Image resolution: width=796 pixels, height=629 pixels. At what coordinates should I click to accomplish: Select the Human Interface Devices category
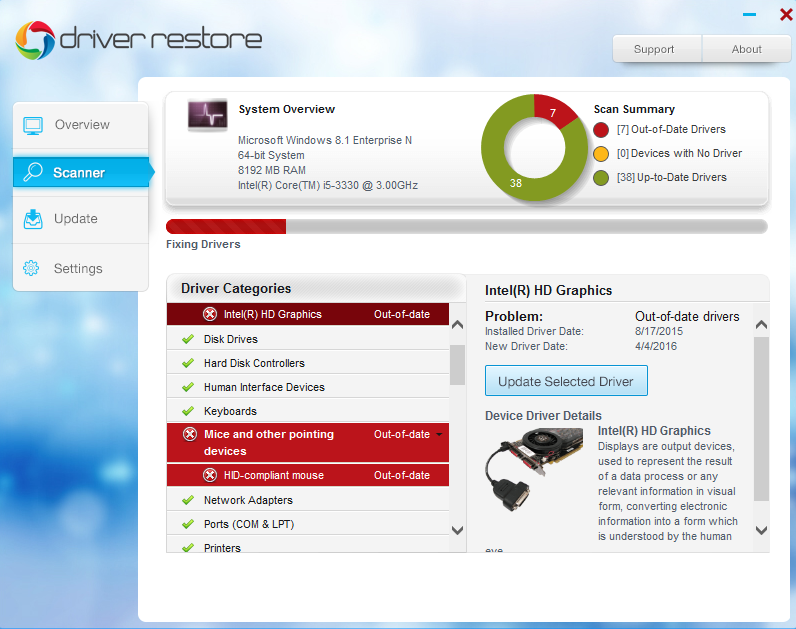(308, 387)
